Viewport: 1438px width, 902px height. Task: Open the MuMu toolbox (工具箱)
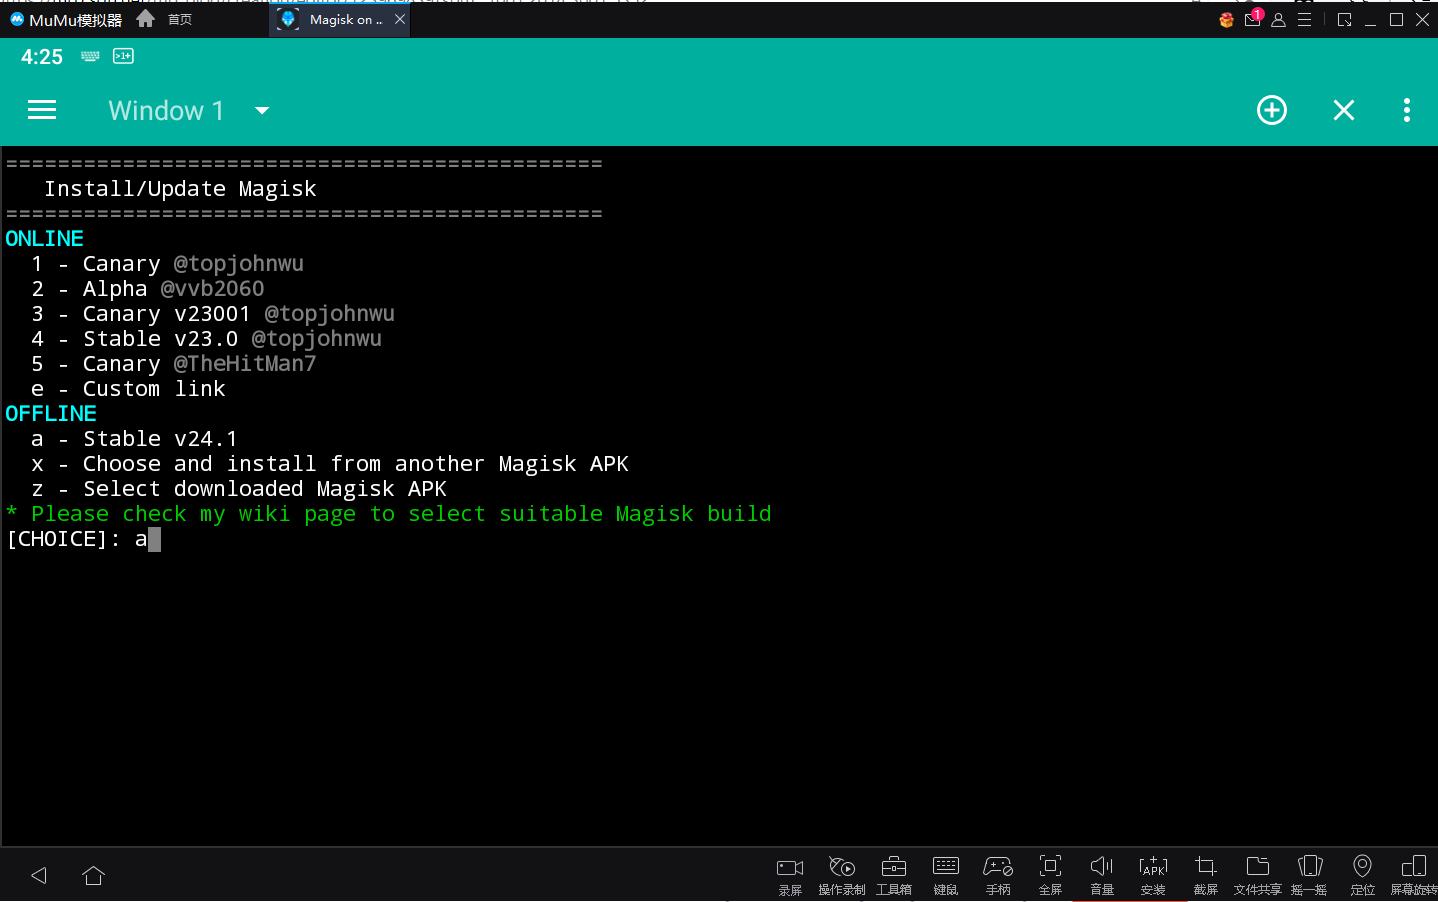pos(894,872)
